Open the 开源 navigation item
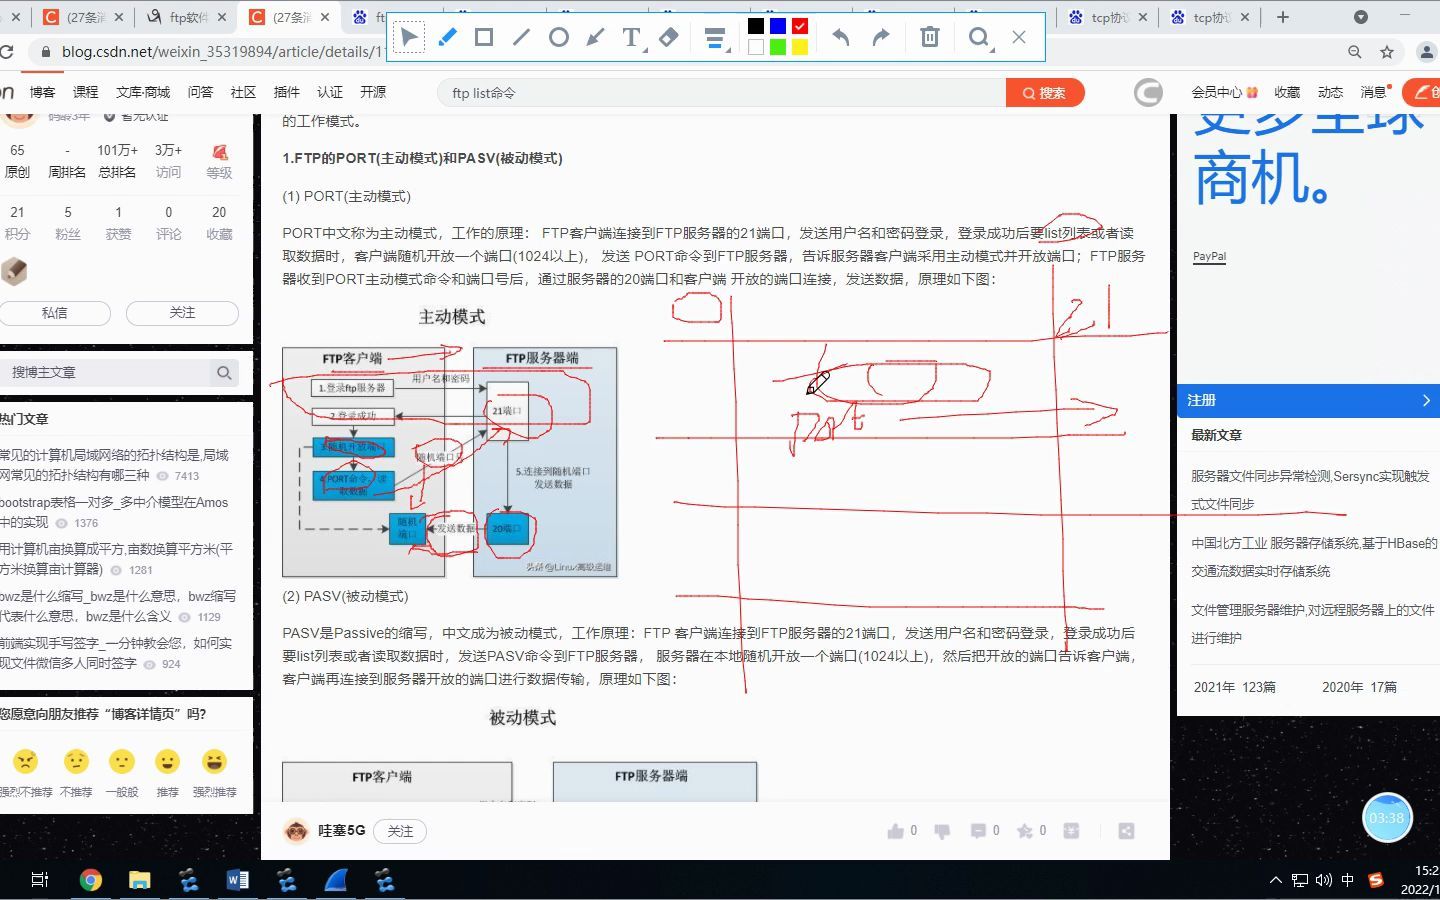Screen dimensions: 1440x900 (x=373, y=92)
